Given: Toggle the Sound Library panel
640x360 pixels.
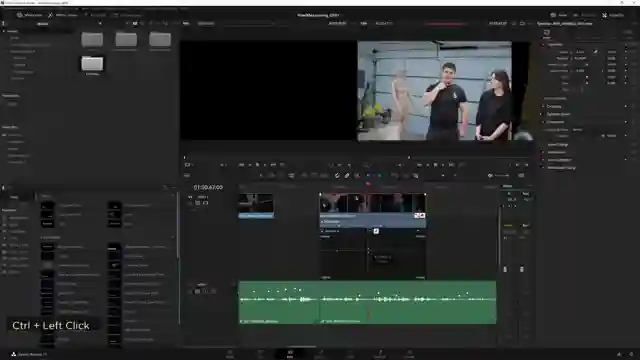Looking at the screenshot, I should [x=126, y=15].
